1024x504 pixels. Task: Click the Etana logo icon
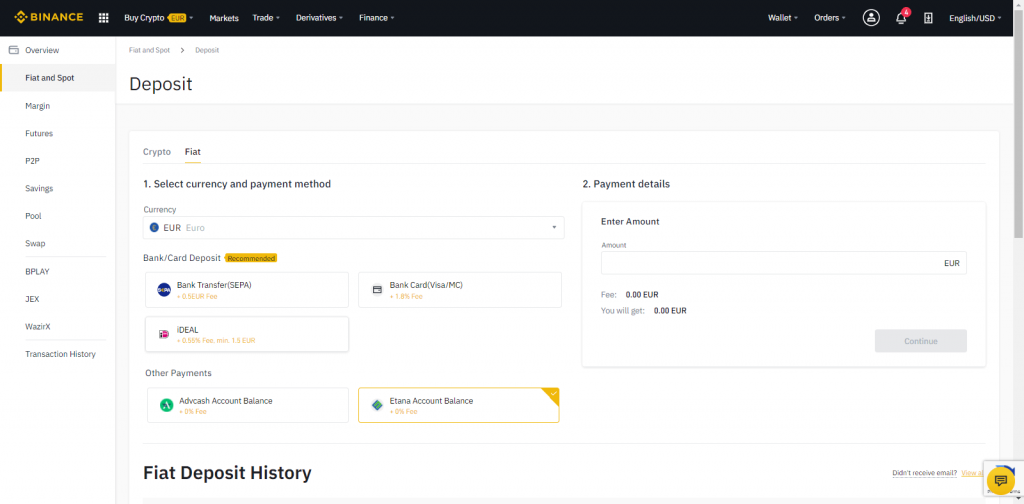(x=377, y=405)
